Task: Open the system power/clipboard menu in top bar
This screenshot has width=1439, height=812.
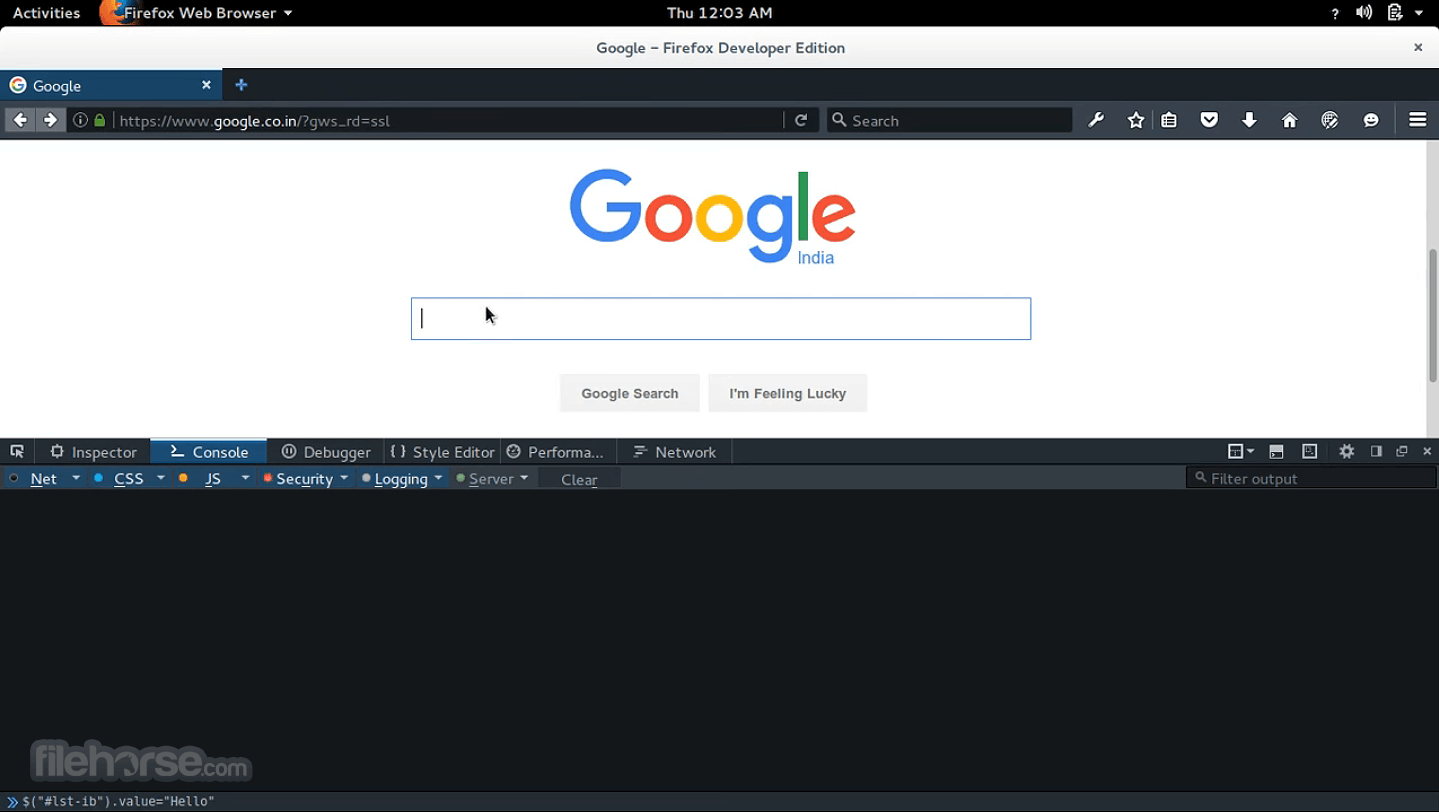Action: pos(1404,13)
